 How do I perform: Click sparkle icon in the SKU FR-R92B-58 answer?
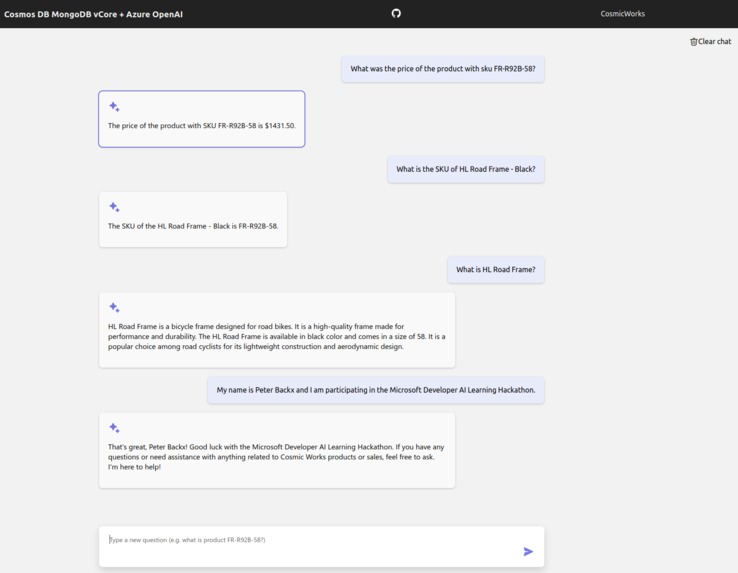pos(114,207)
